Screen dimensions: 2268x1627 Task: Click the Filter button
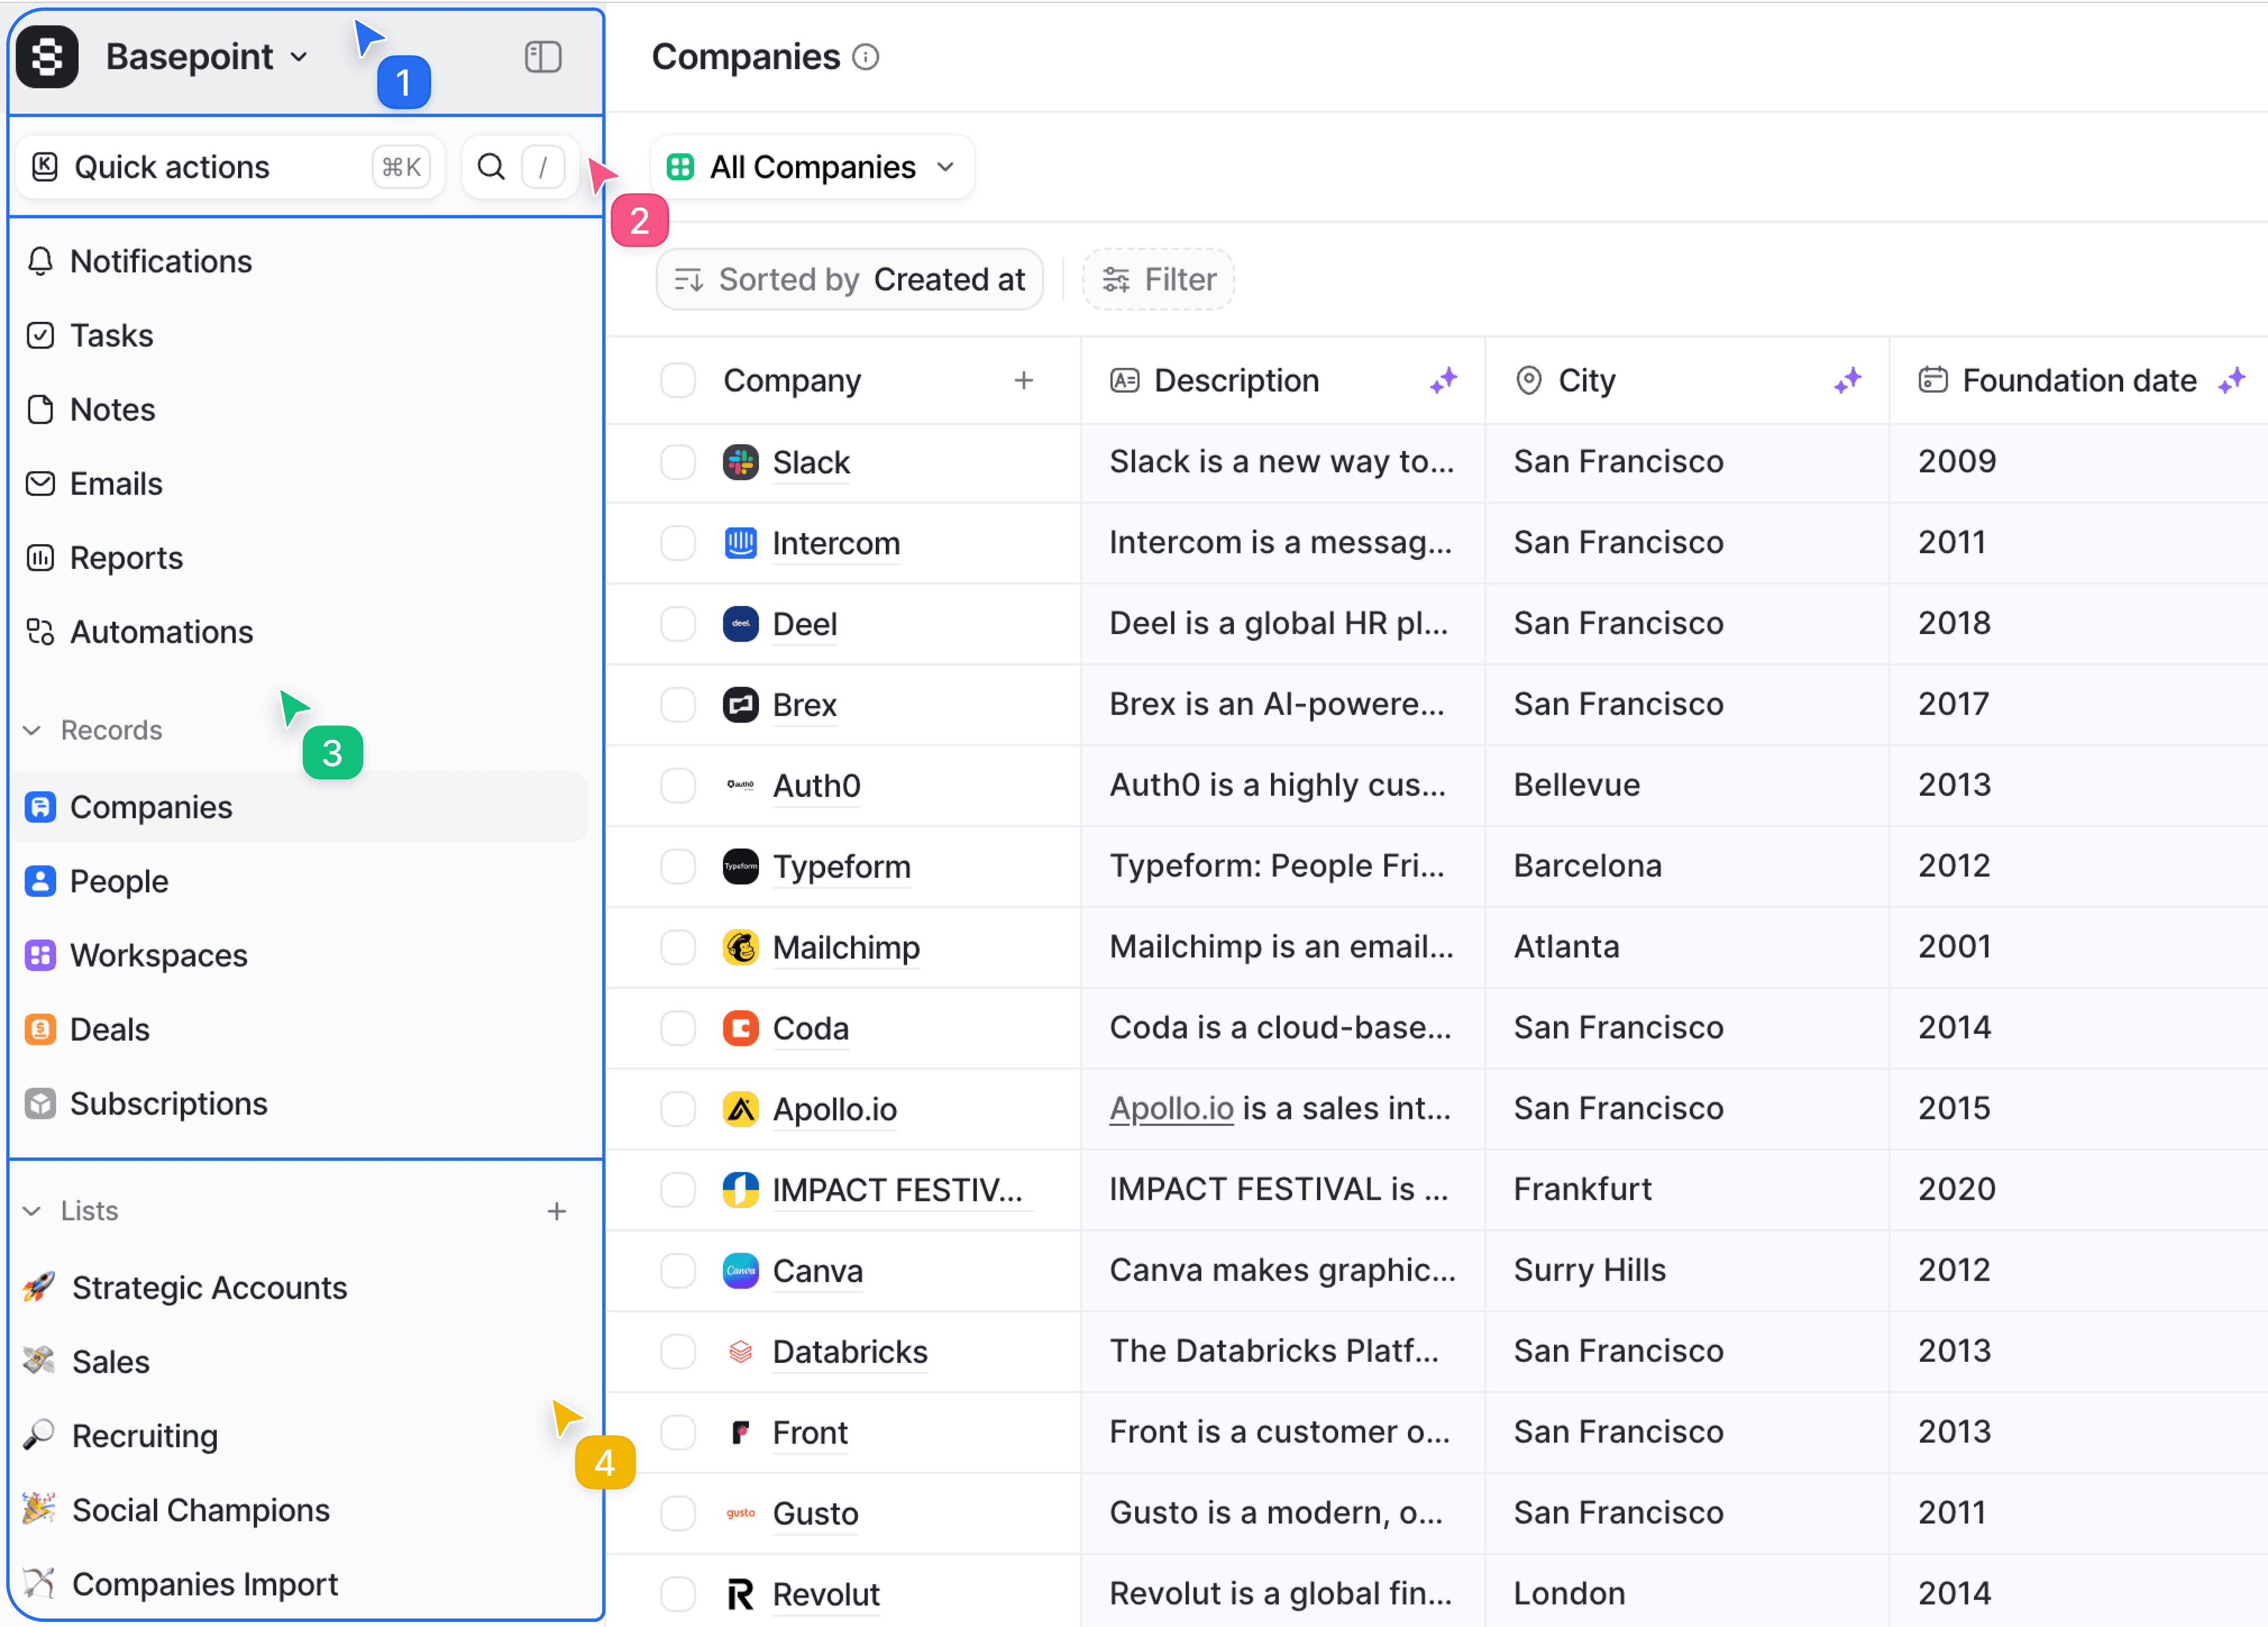(1158, 279)
